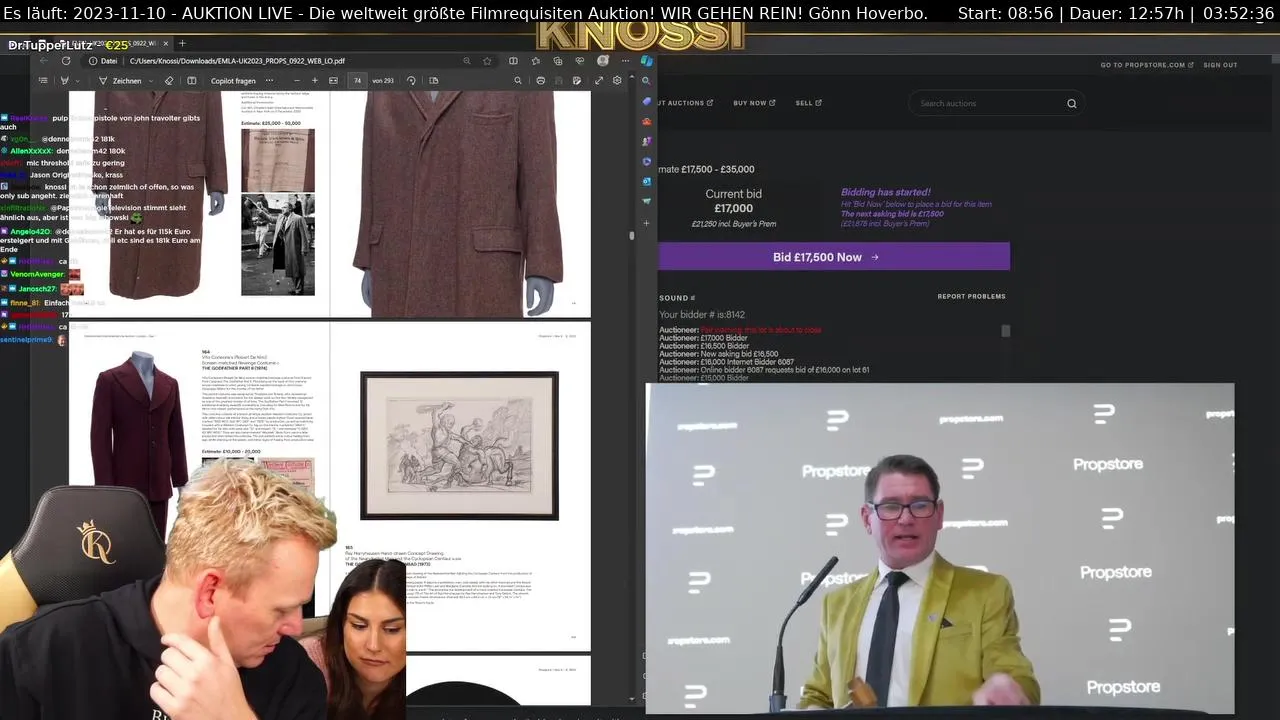Toggle PDF page view layout
Viewport: 1280px width, 720px height.
pyautogui.click(x=434, y=80)
